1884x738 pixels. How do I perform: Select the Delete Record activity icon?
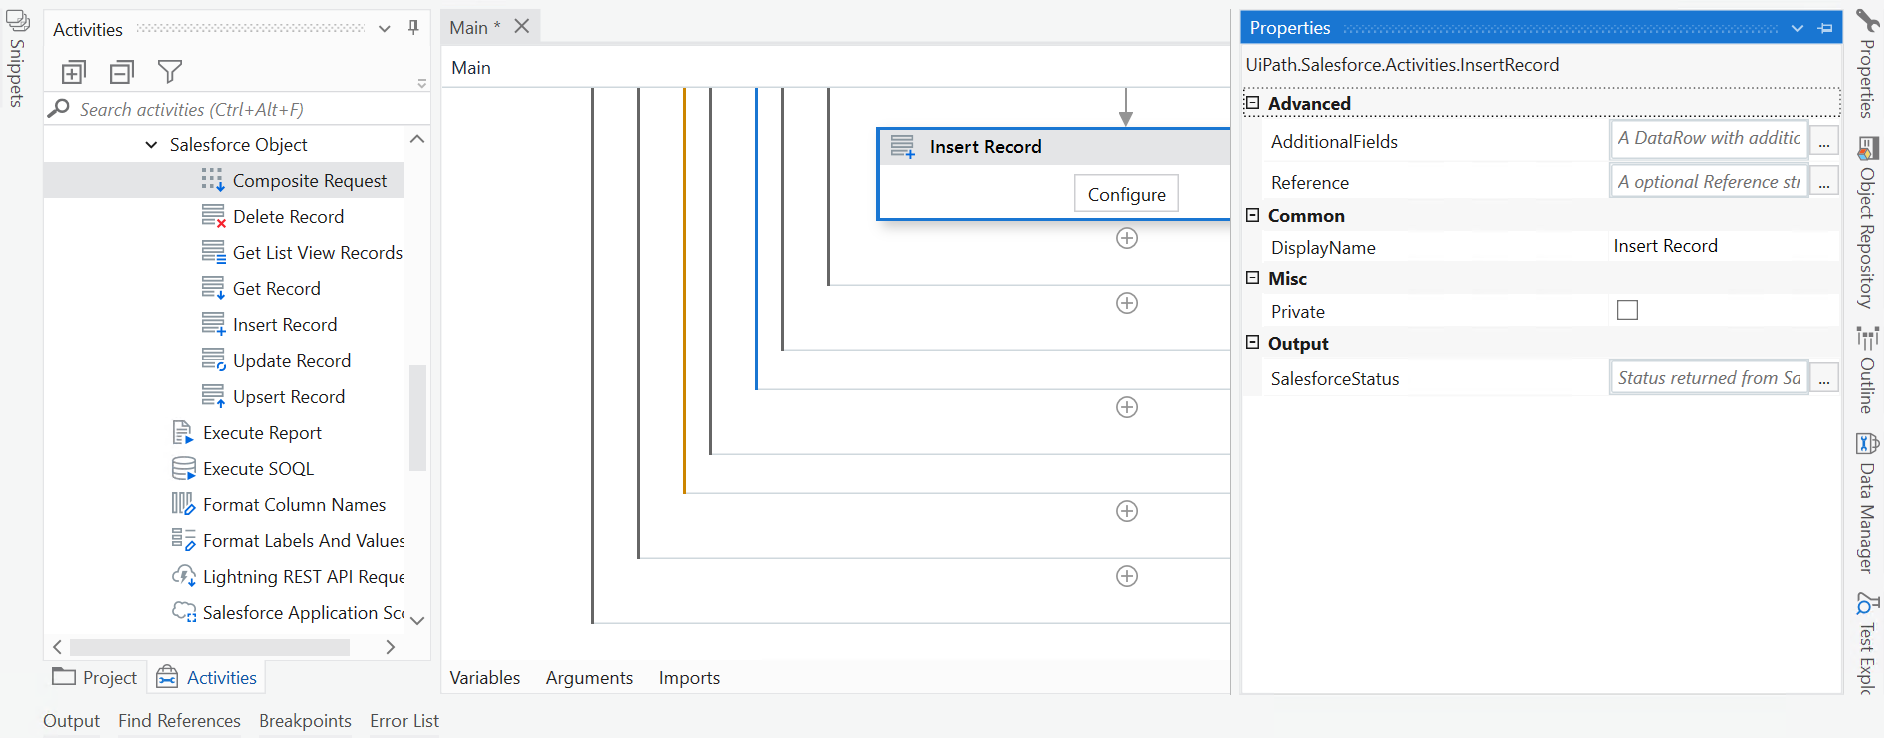[x=213, y=216]
